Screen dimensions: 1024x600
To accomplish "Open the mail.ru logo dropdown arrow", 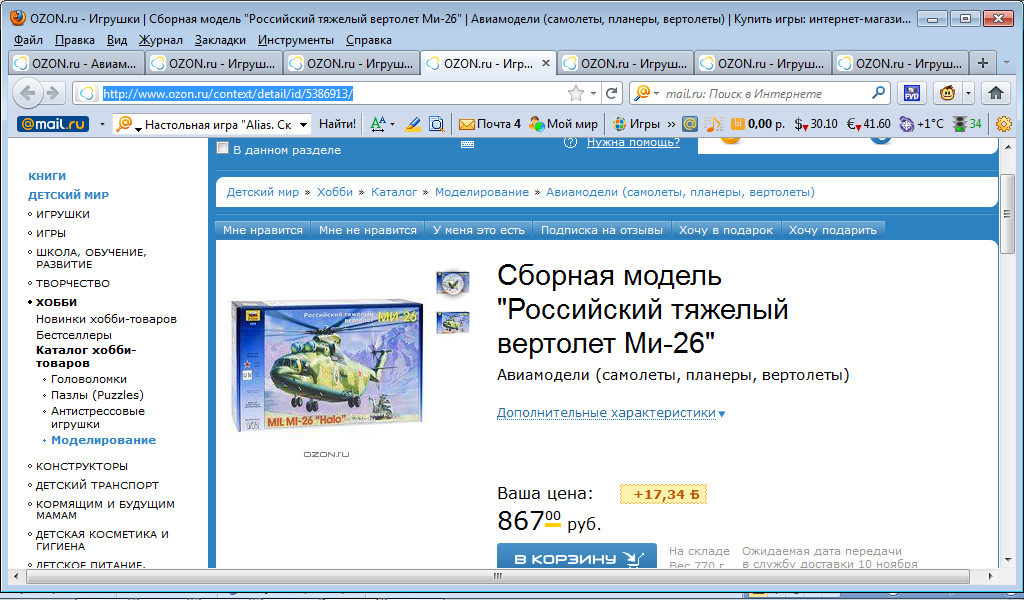I will point(102,123).
